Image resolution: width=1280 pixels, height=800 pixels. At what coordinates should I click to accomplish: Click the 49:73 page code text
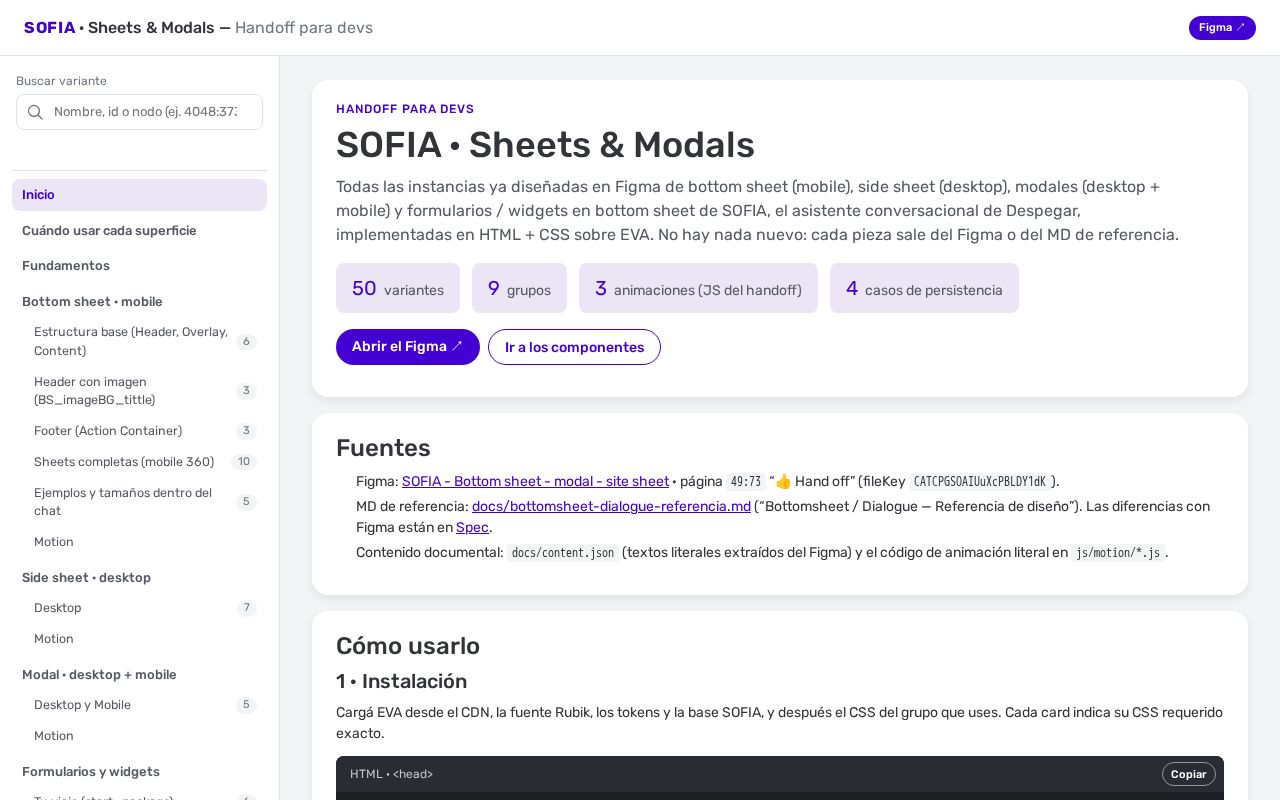click(x=746, y=482)
